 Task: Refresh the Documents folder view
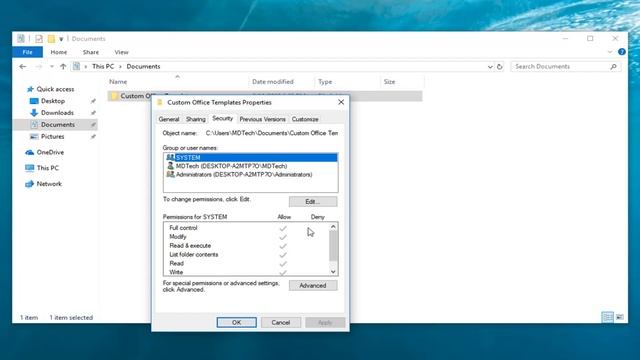tap(500, 67)
